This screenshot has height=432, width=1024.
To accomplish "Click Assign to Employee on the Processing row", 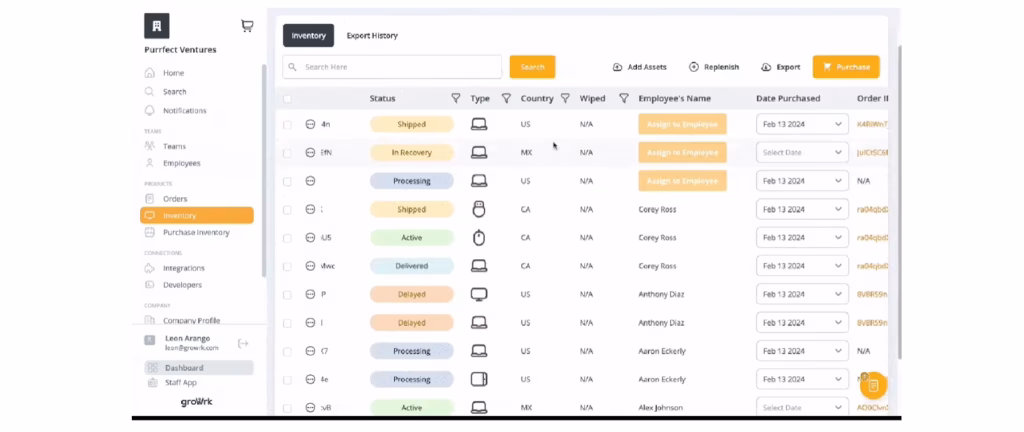I will coord(682,181).
